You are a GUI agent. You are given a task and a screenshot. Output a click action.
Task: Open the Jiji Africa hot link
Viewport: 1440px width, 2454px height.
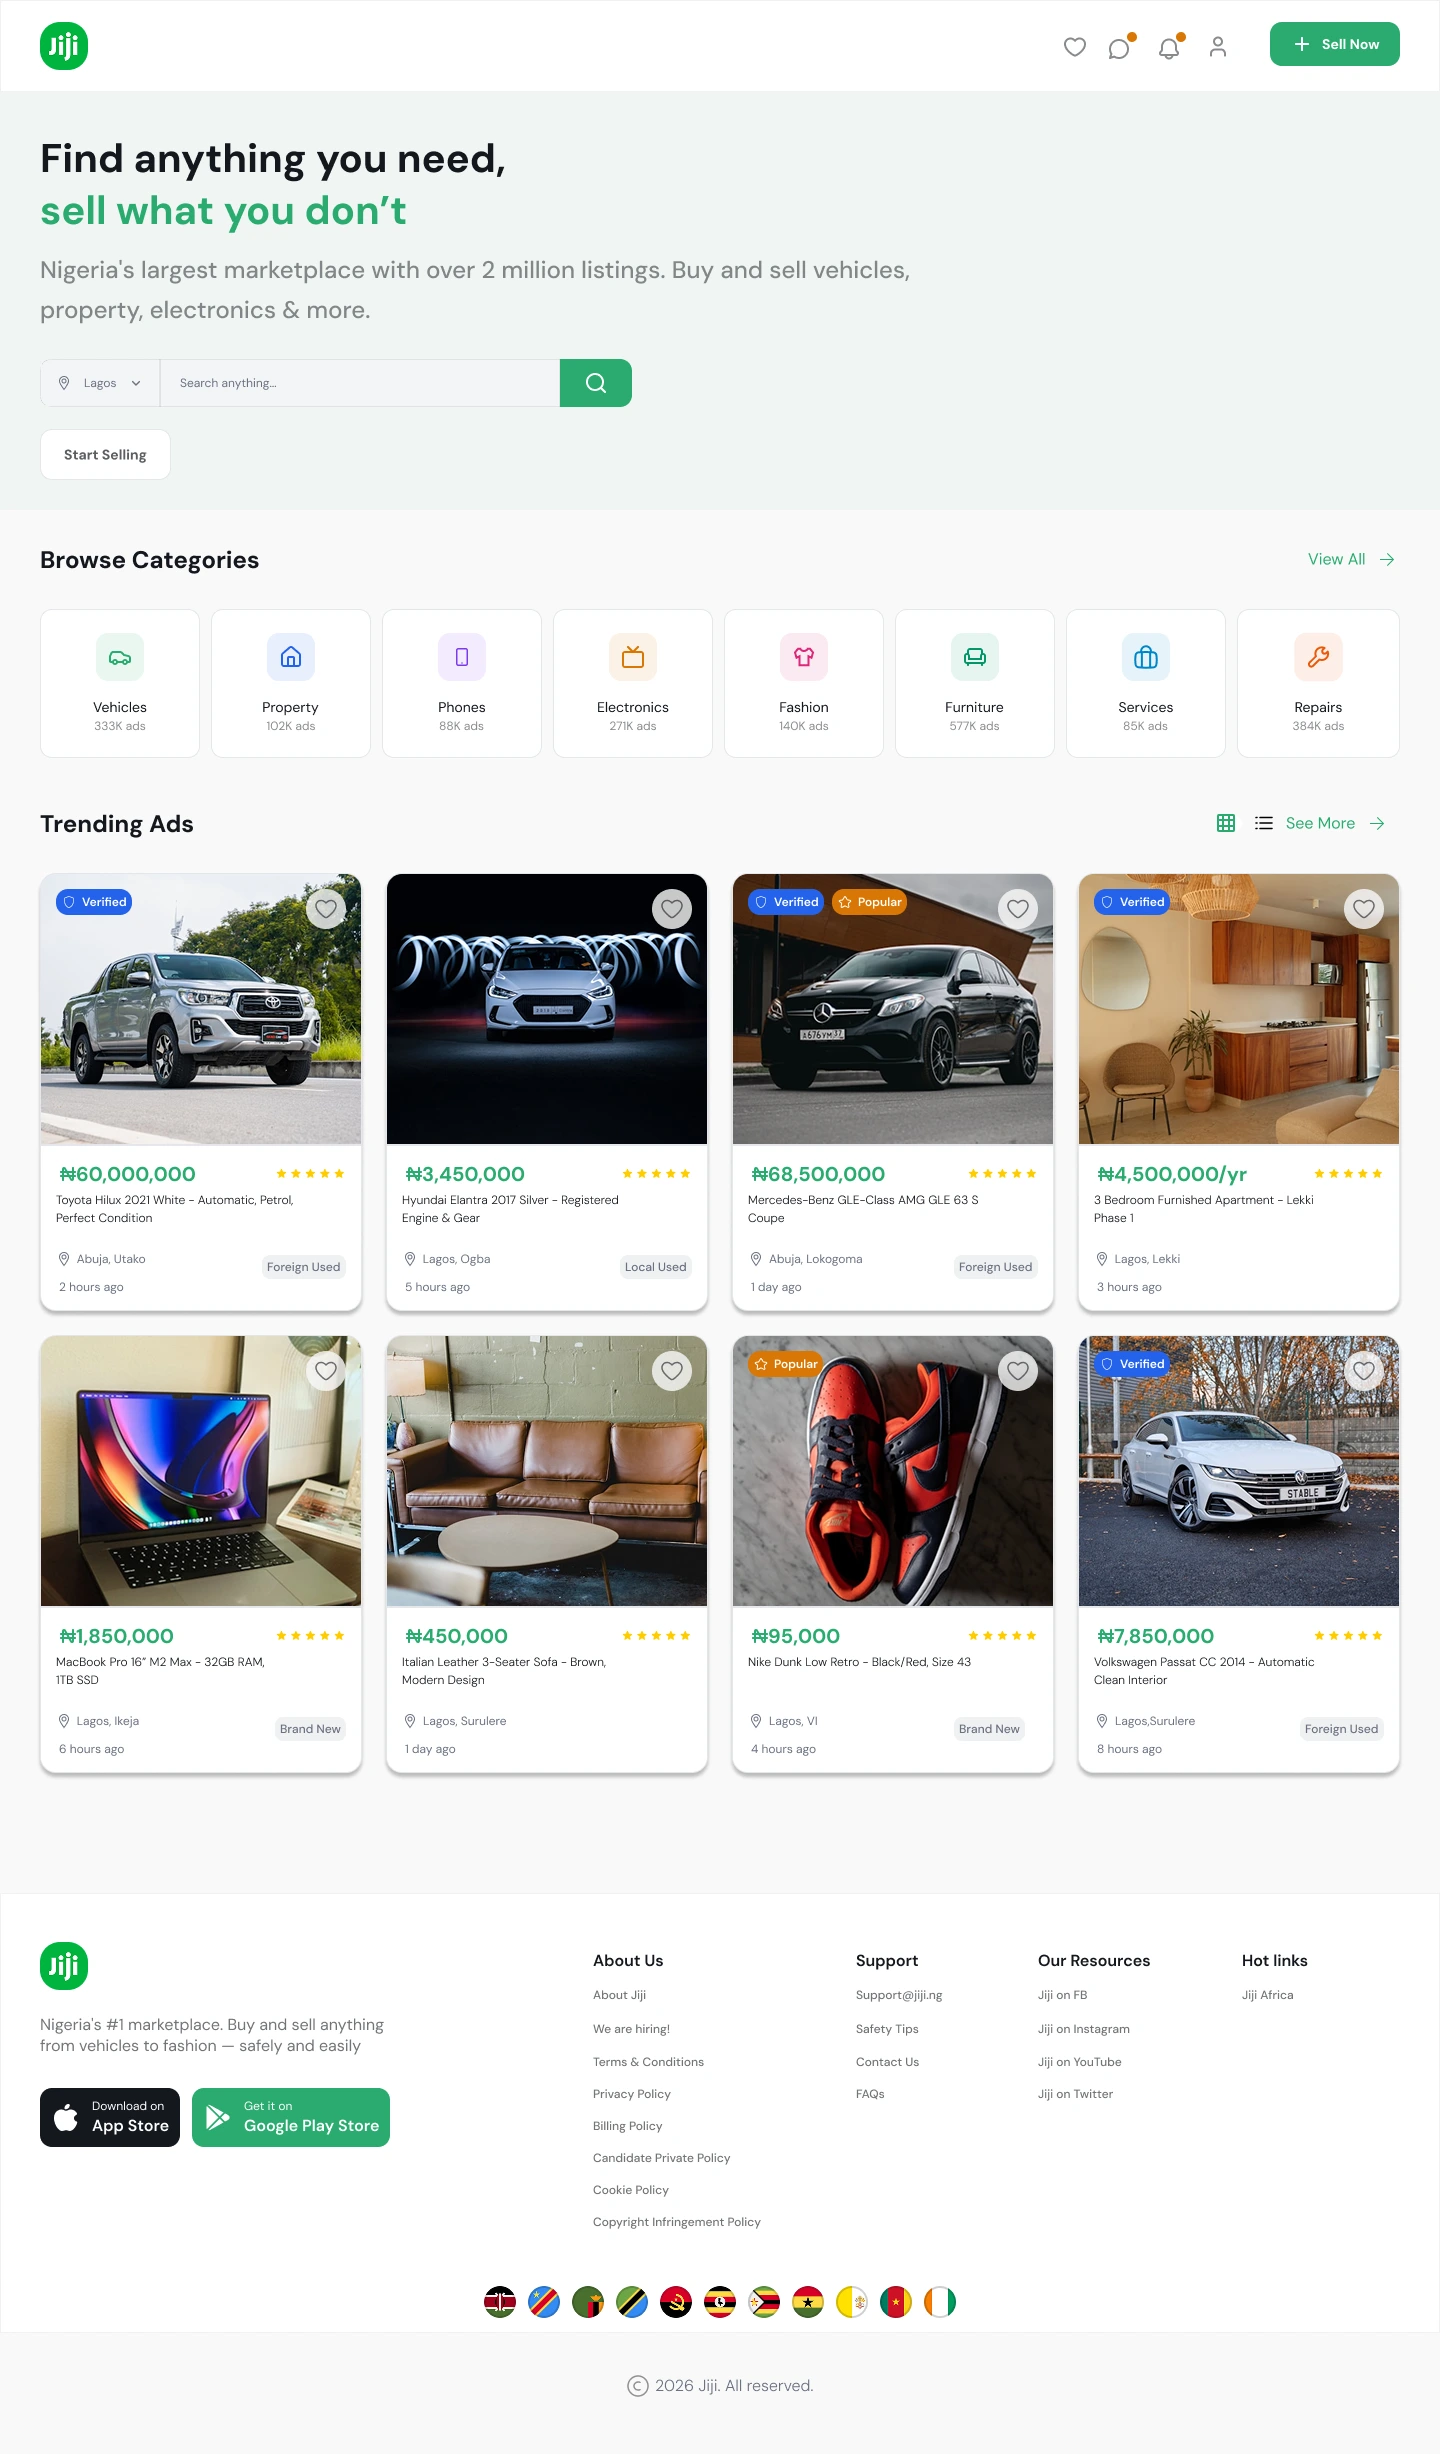coord(1267,1995)
